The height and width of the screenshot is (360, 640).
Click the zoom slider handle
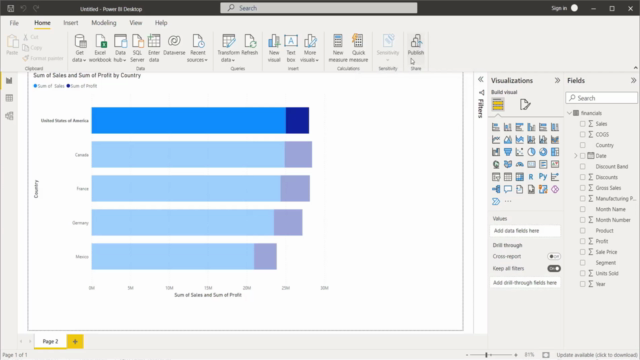[x=486, y=355]
